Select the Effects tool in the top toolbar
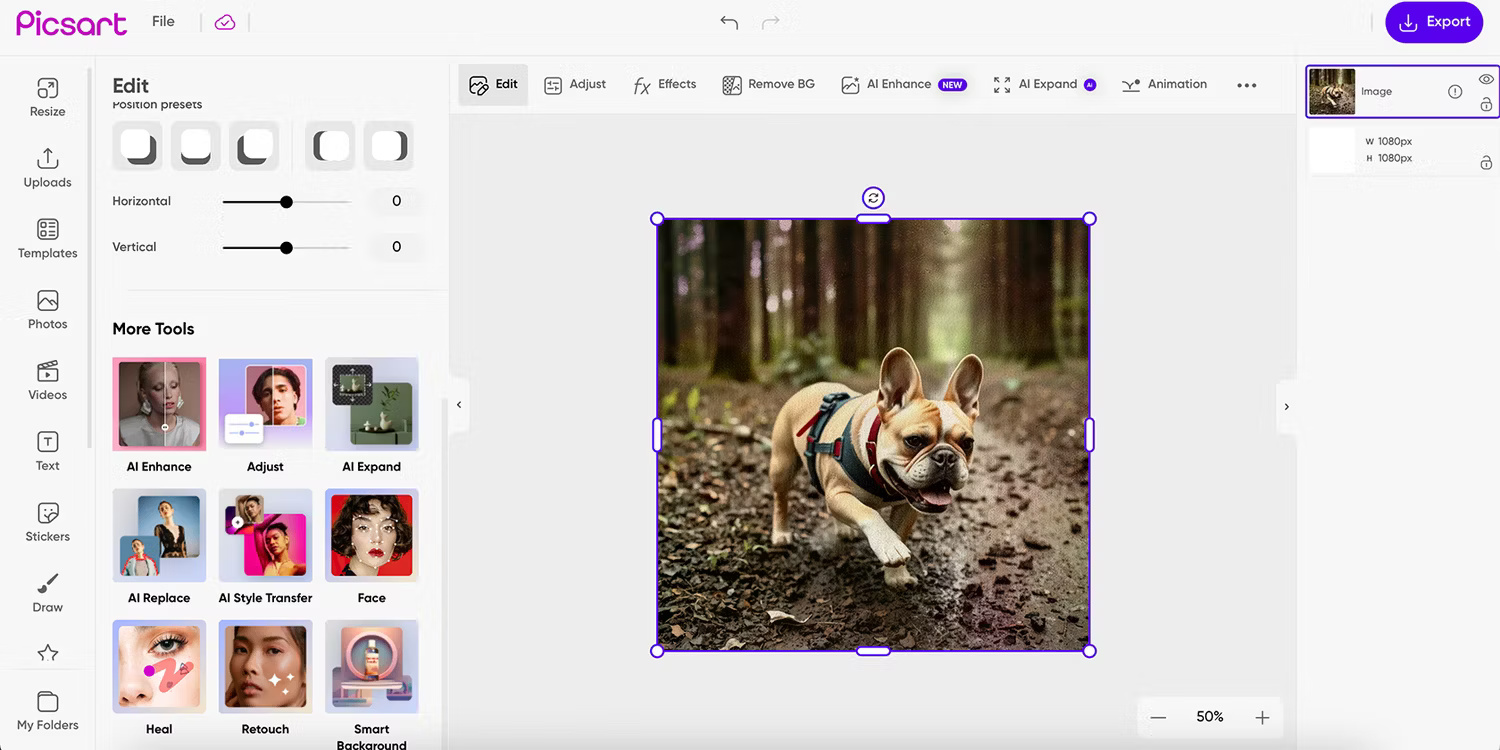 664,84
